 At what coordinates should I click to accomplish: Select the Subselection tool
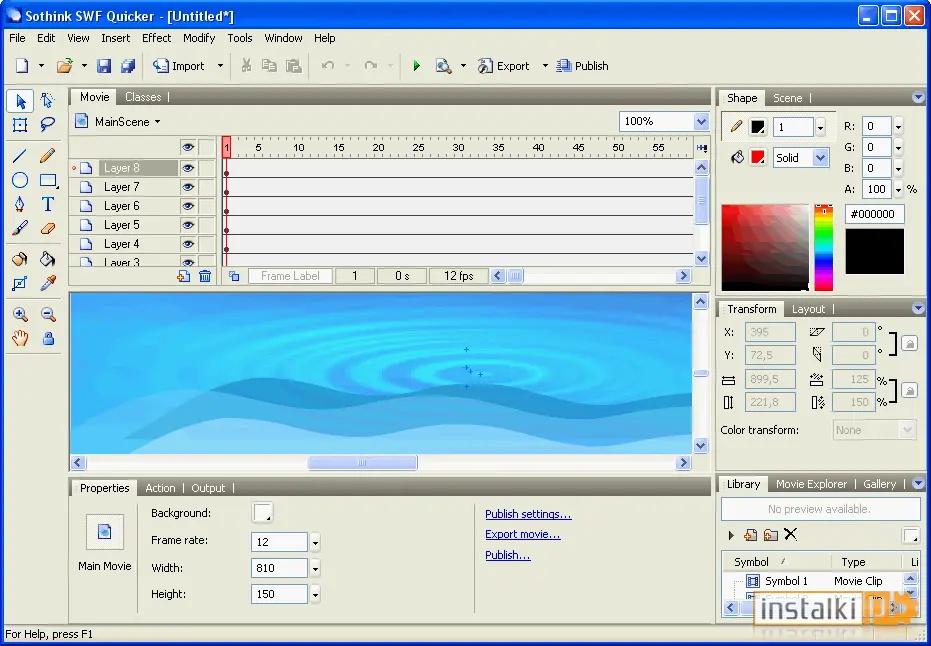(48, 102)
